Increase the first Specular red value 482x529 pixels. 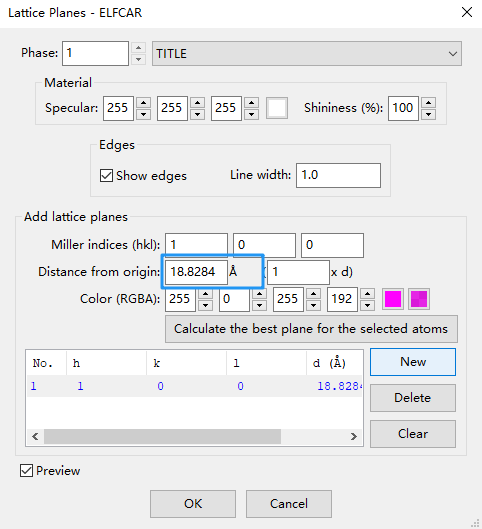(143, 103)
